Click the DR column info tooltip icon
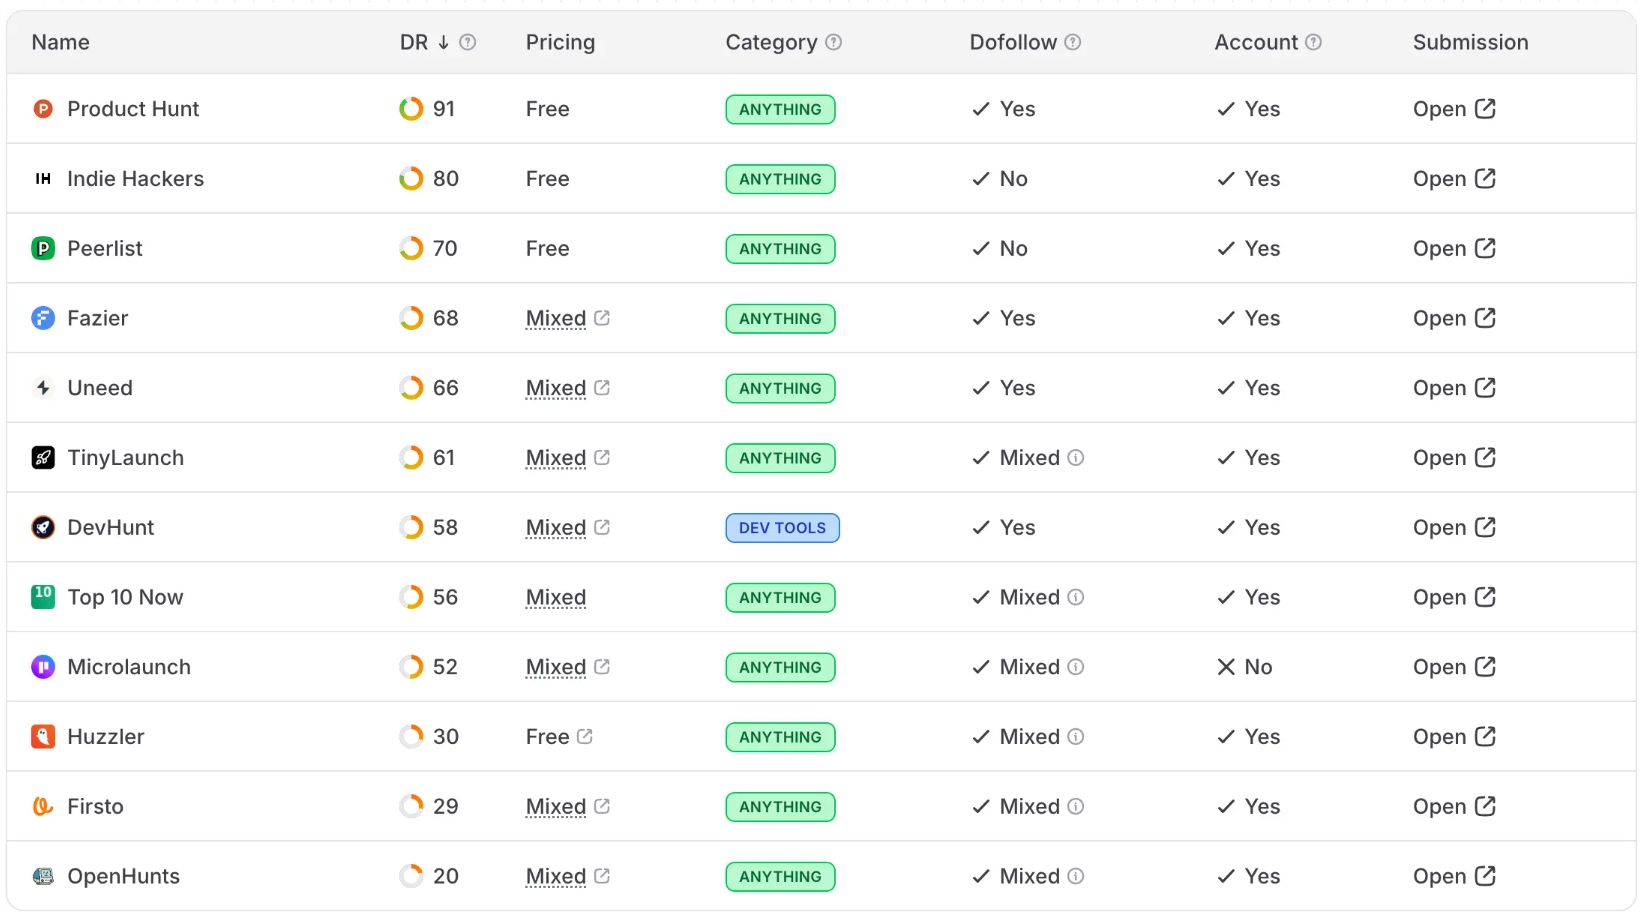Viewport: 1642px width, 921px height. 467,42
